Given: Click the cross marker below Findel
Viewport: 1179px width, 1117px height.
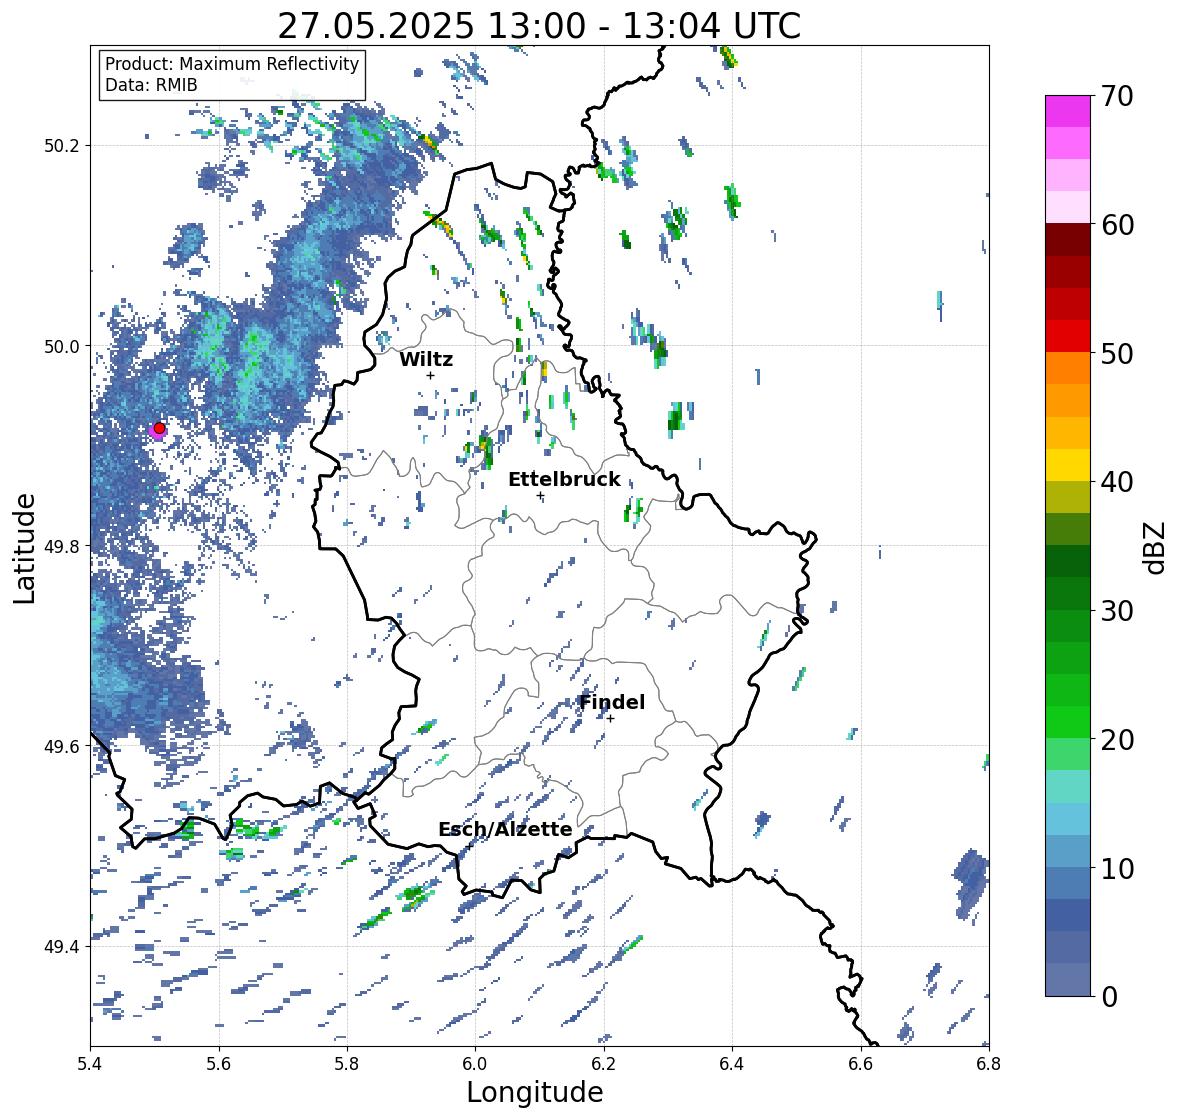Looking at the screenshot, I should click(x=611, y=719).
